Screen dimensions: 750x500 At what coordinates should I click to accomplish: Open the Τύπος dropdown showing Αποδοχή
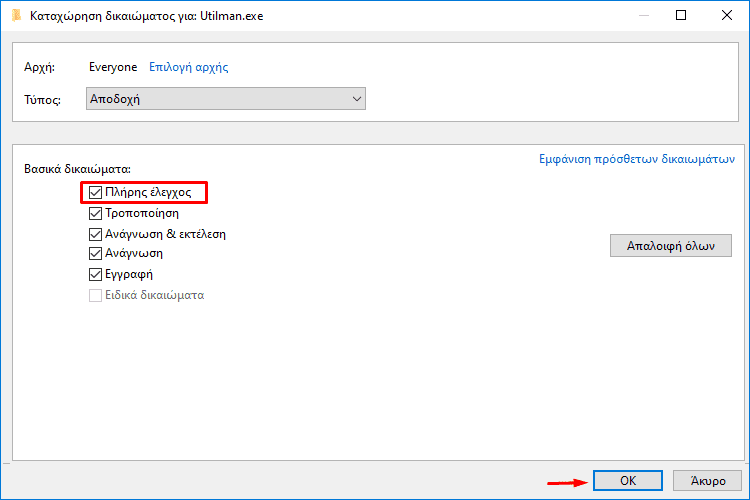[x=226, y=99]
